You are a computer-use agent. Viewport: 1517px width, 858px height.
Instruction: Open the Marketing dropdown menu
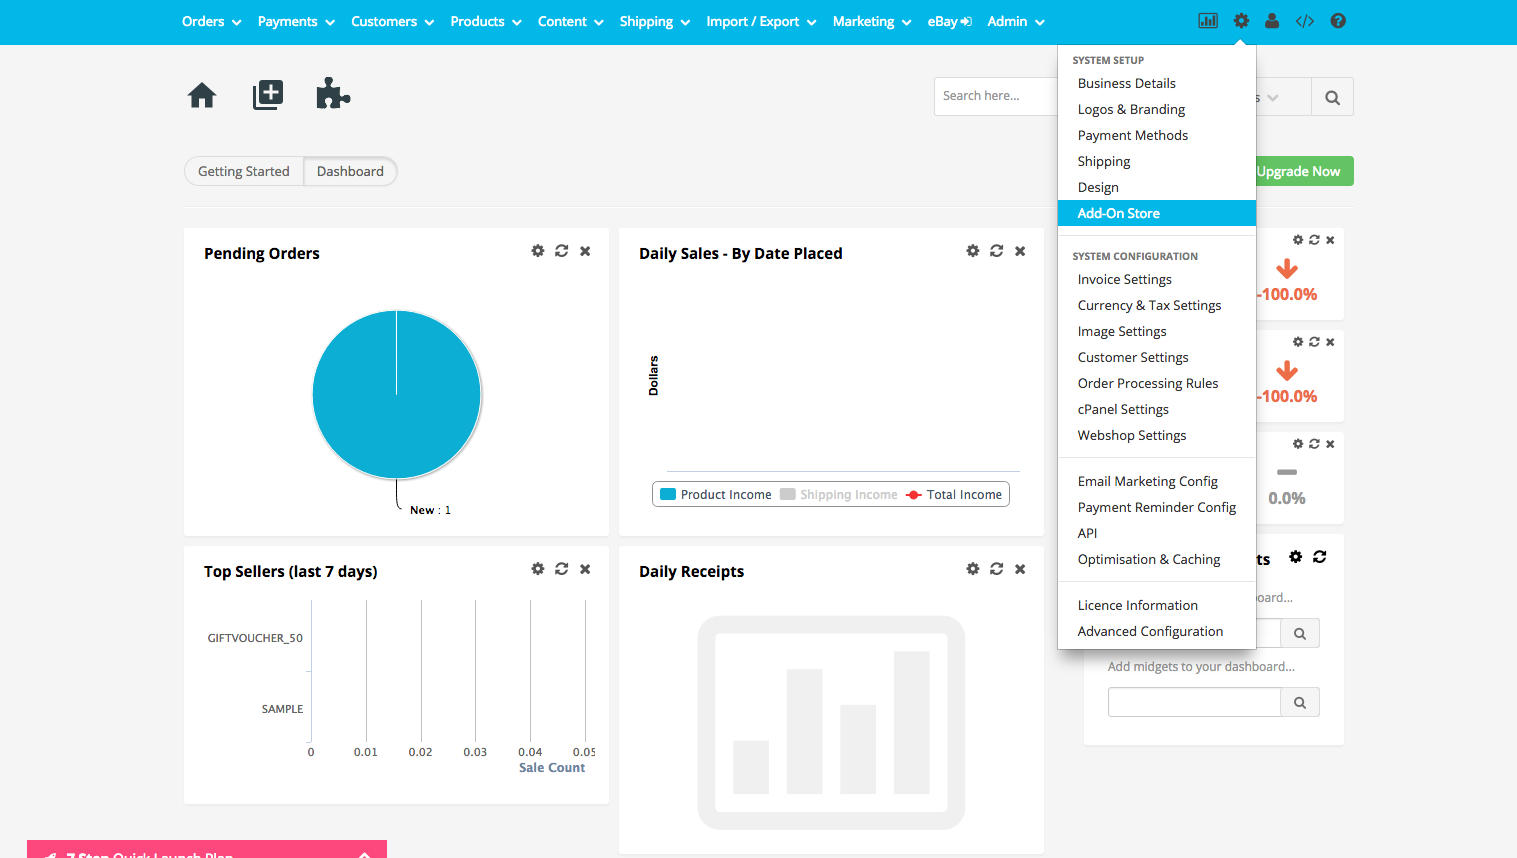(871, 22)
